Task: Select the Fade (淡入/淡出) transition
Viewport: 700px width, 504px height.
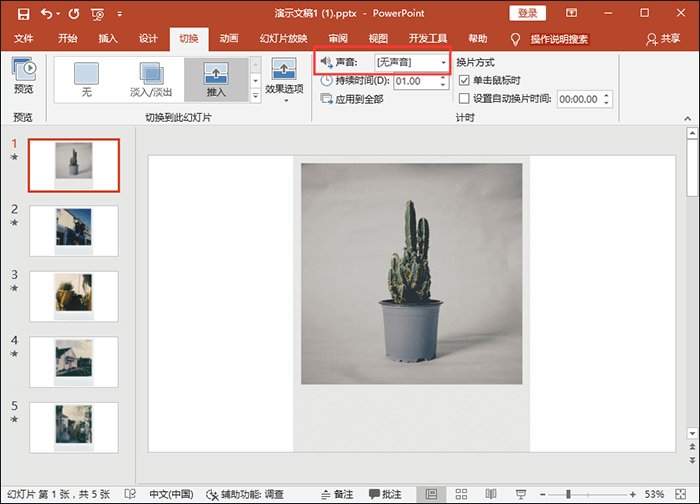Action: point(152,79)
